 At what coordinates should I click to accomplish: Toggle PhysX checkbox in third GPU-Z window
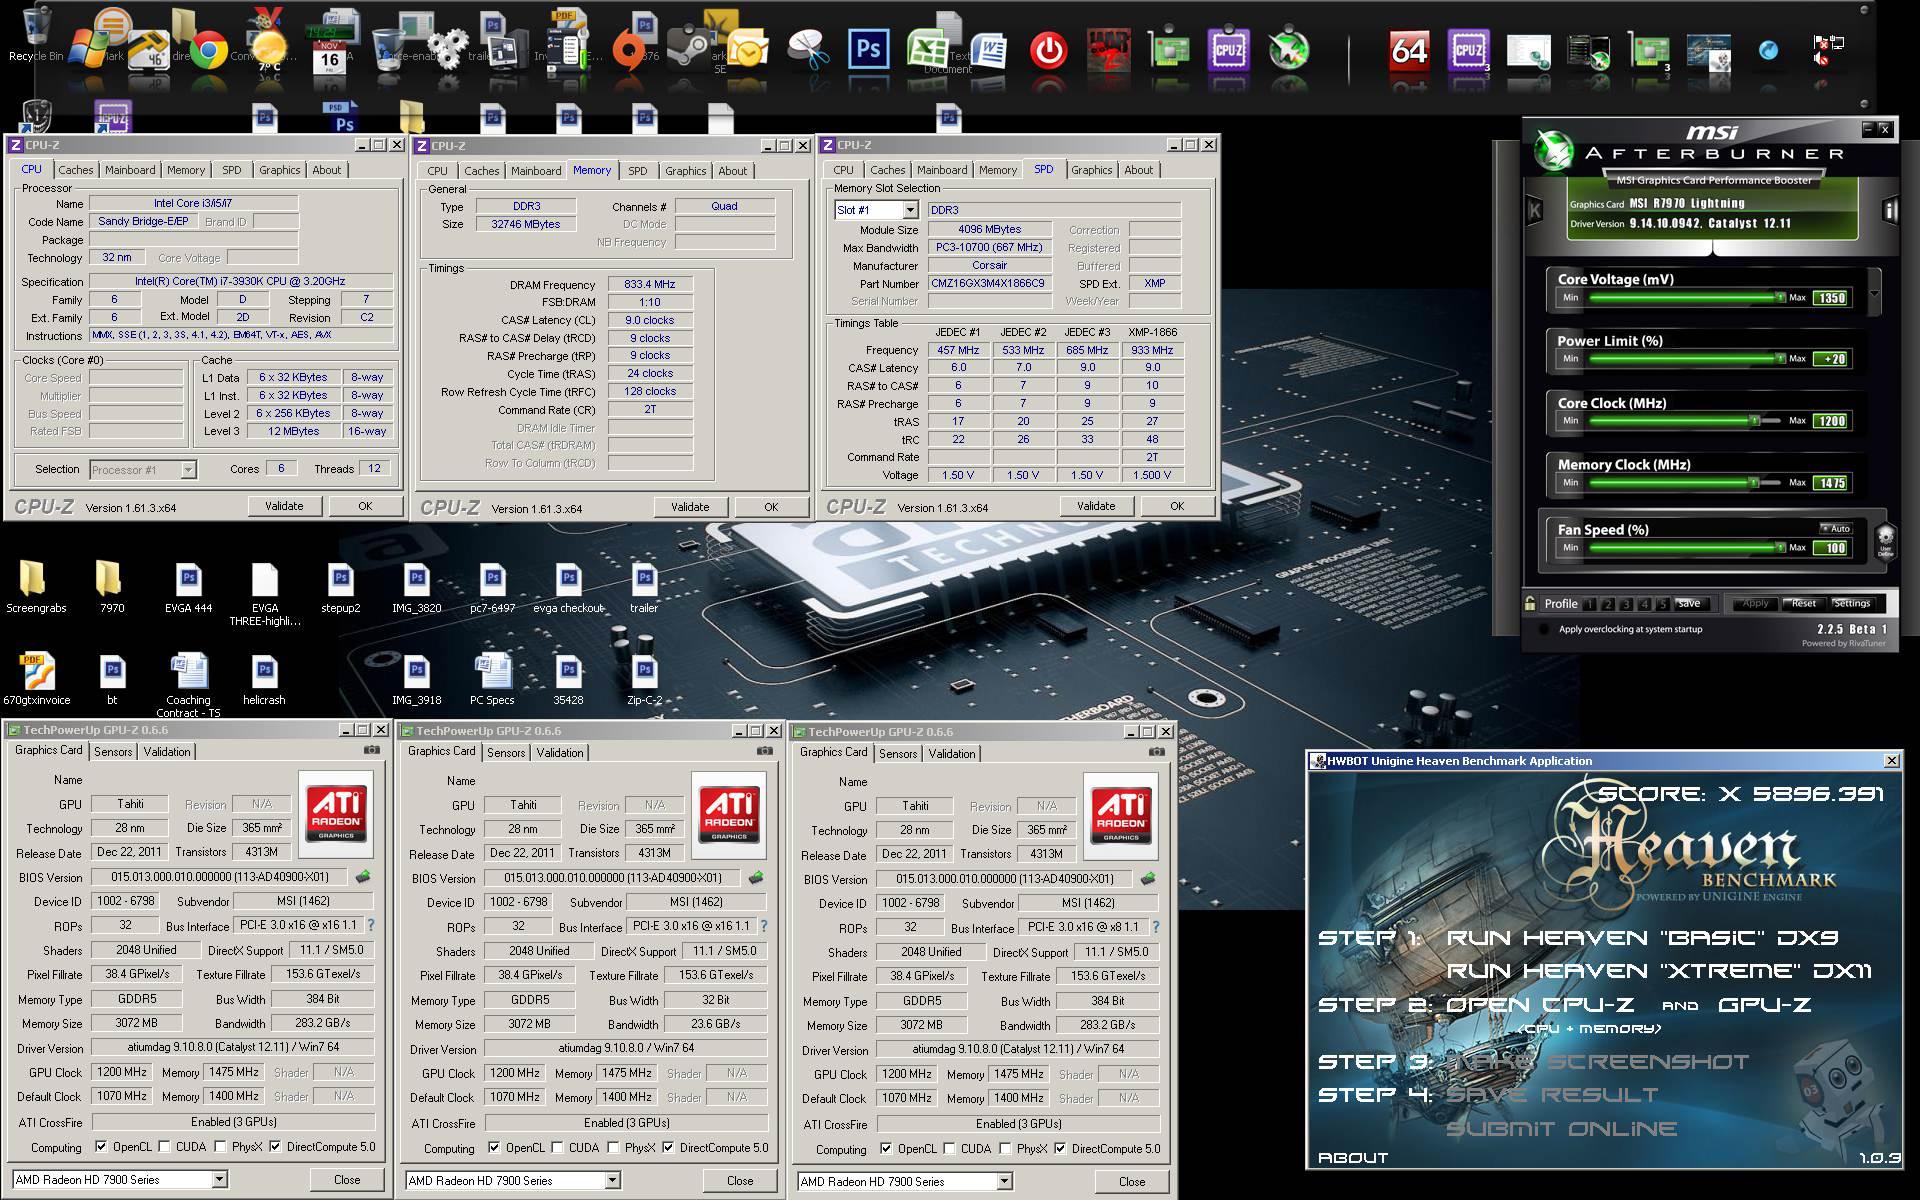click(x=1005, y=1149)
